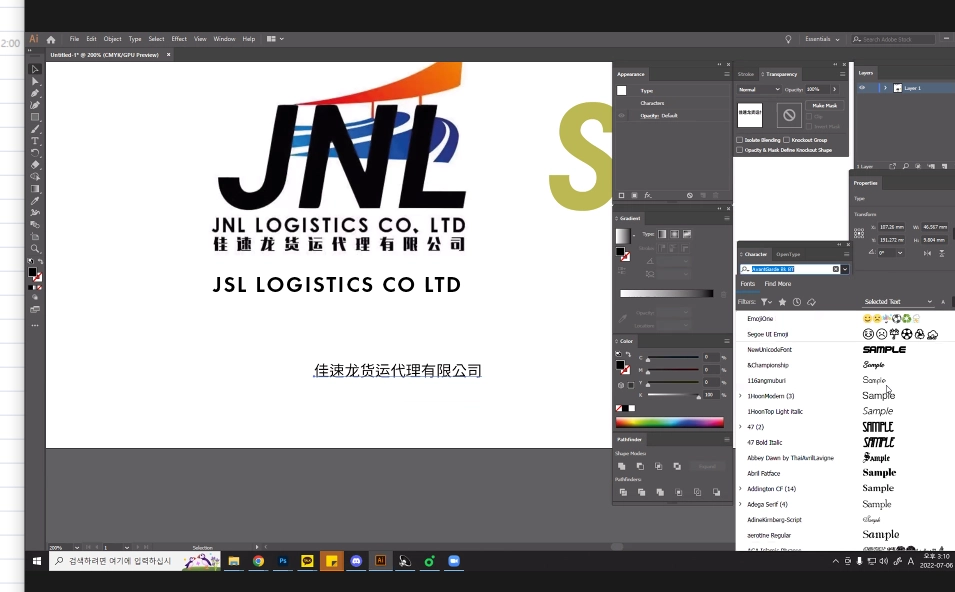Select linear gradient type icon

coord(662,234)
